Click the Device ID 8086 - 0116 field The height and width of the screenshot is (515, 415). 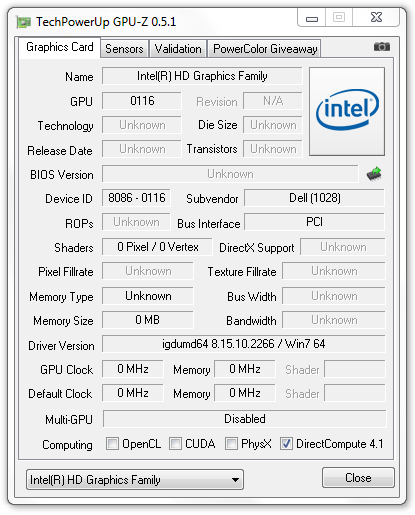click(x=136, y=198)
